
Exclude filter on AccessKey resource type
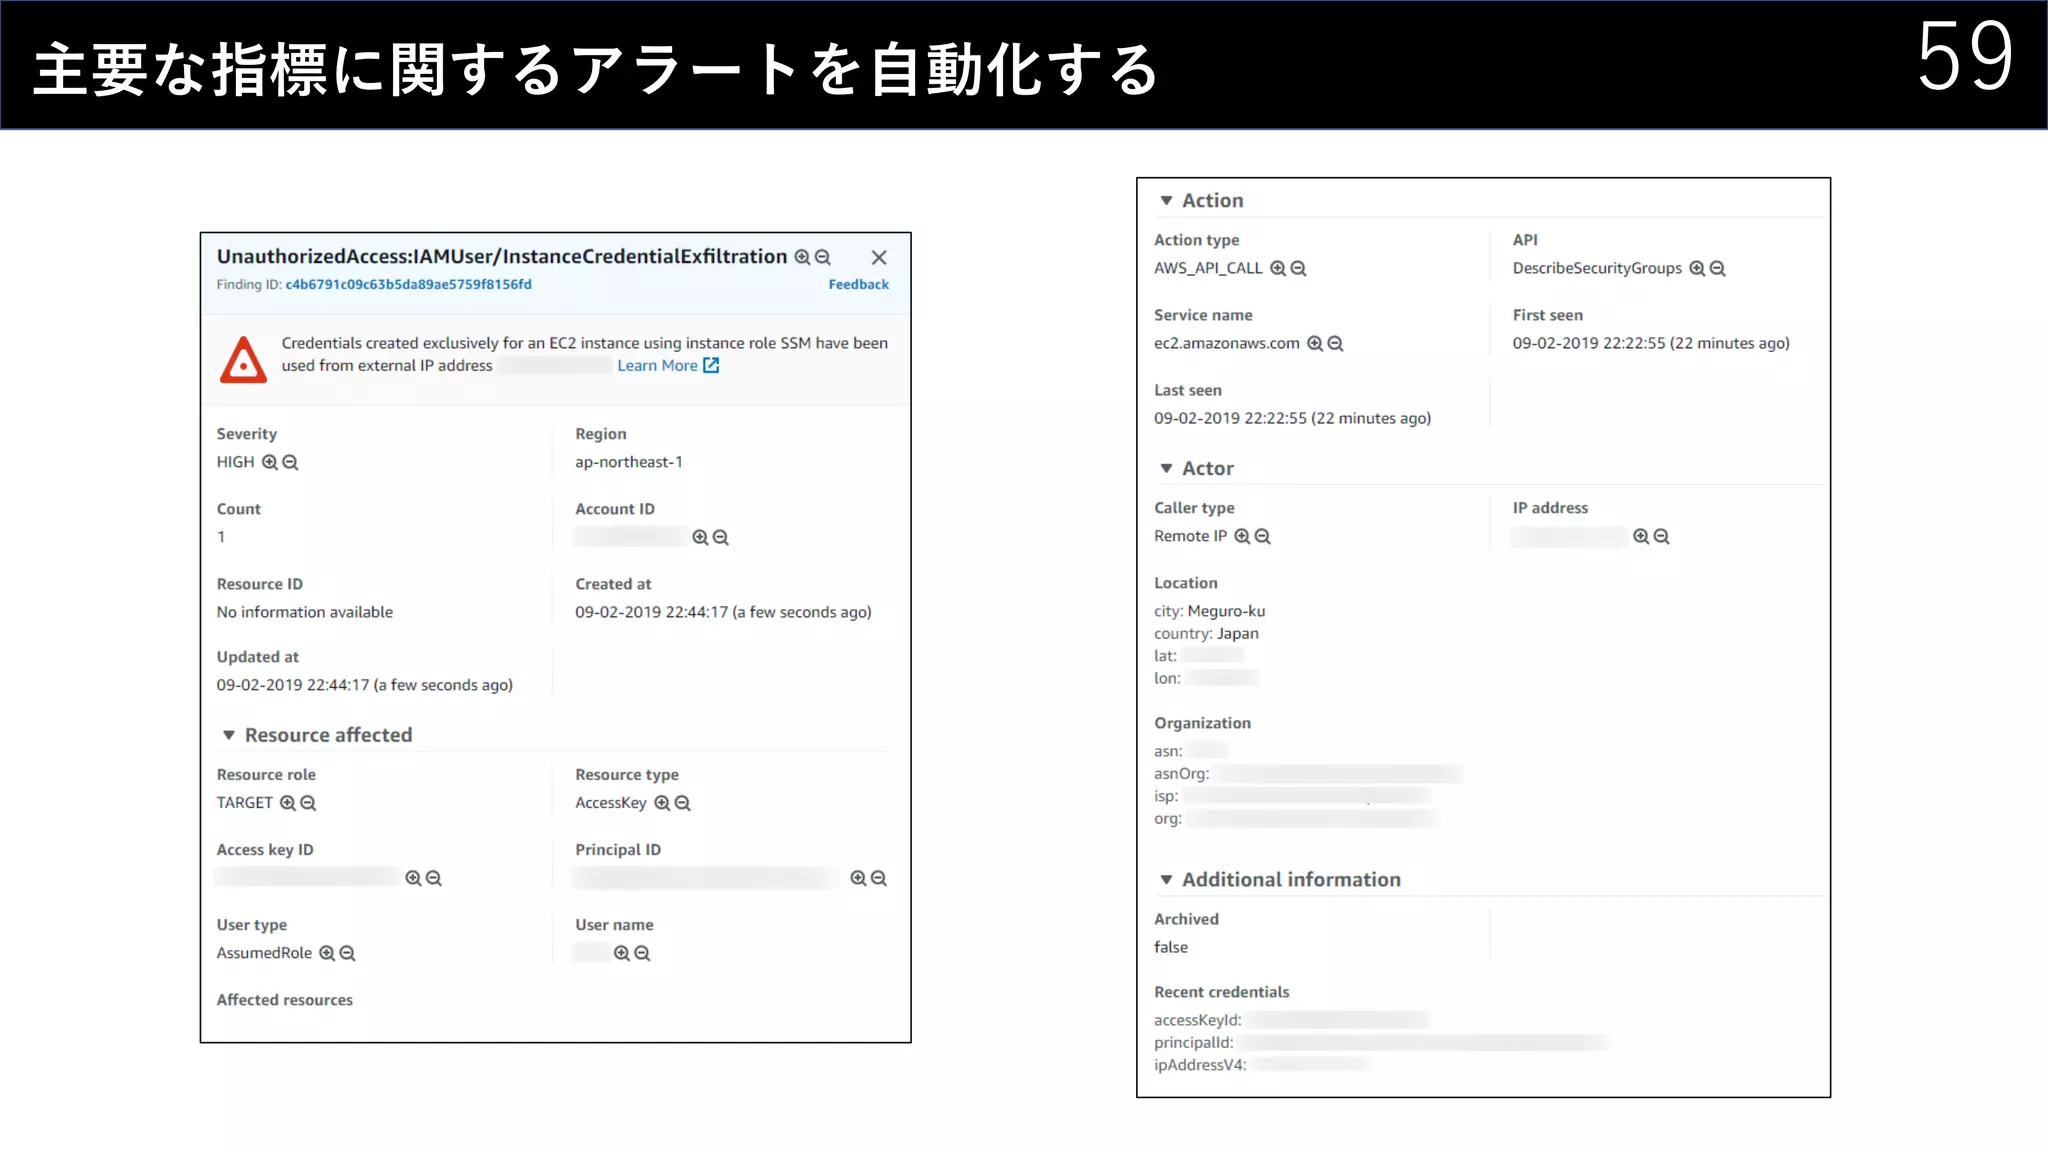(x=682, y=803)
